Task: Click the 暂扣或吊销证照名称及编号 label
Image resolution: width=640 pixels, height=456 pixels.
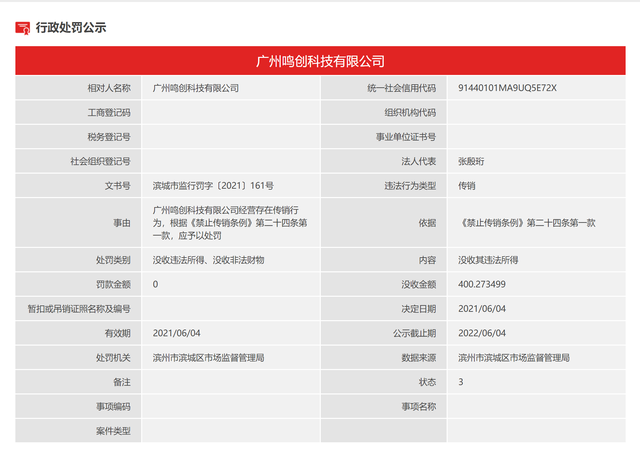Action: tap(79, 309)
